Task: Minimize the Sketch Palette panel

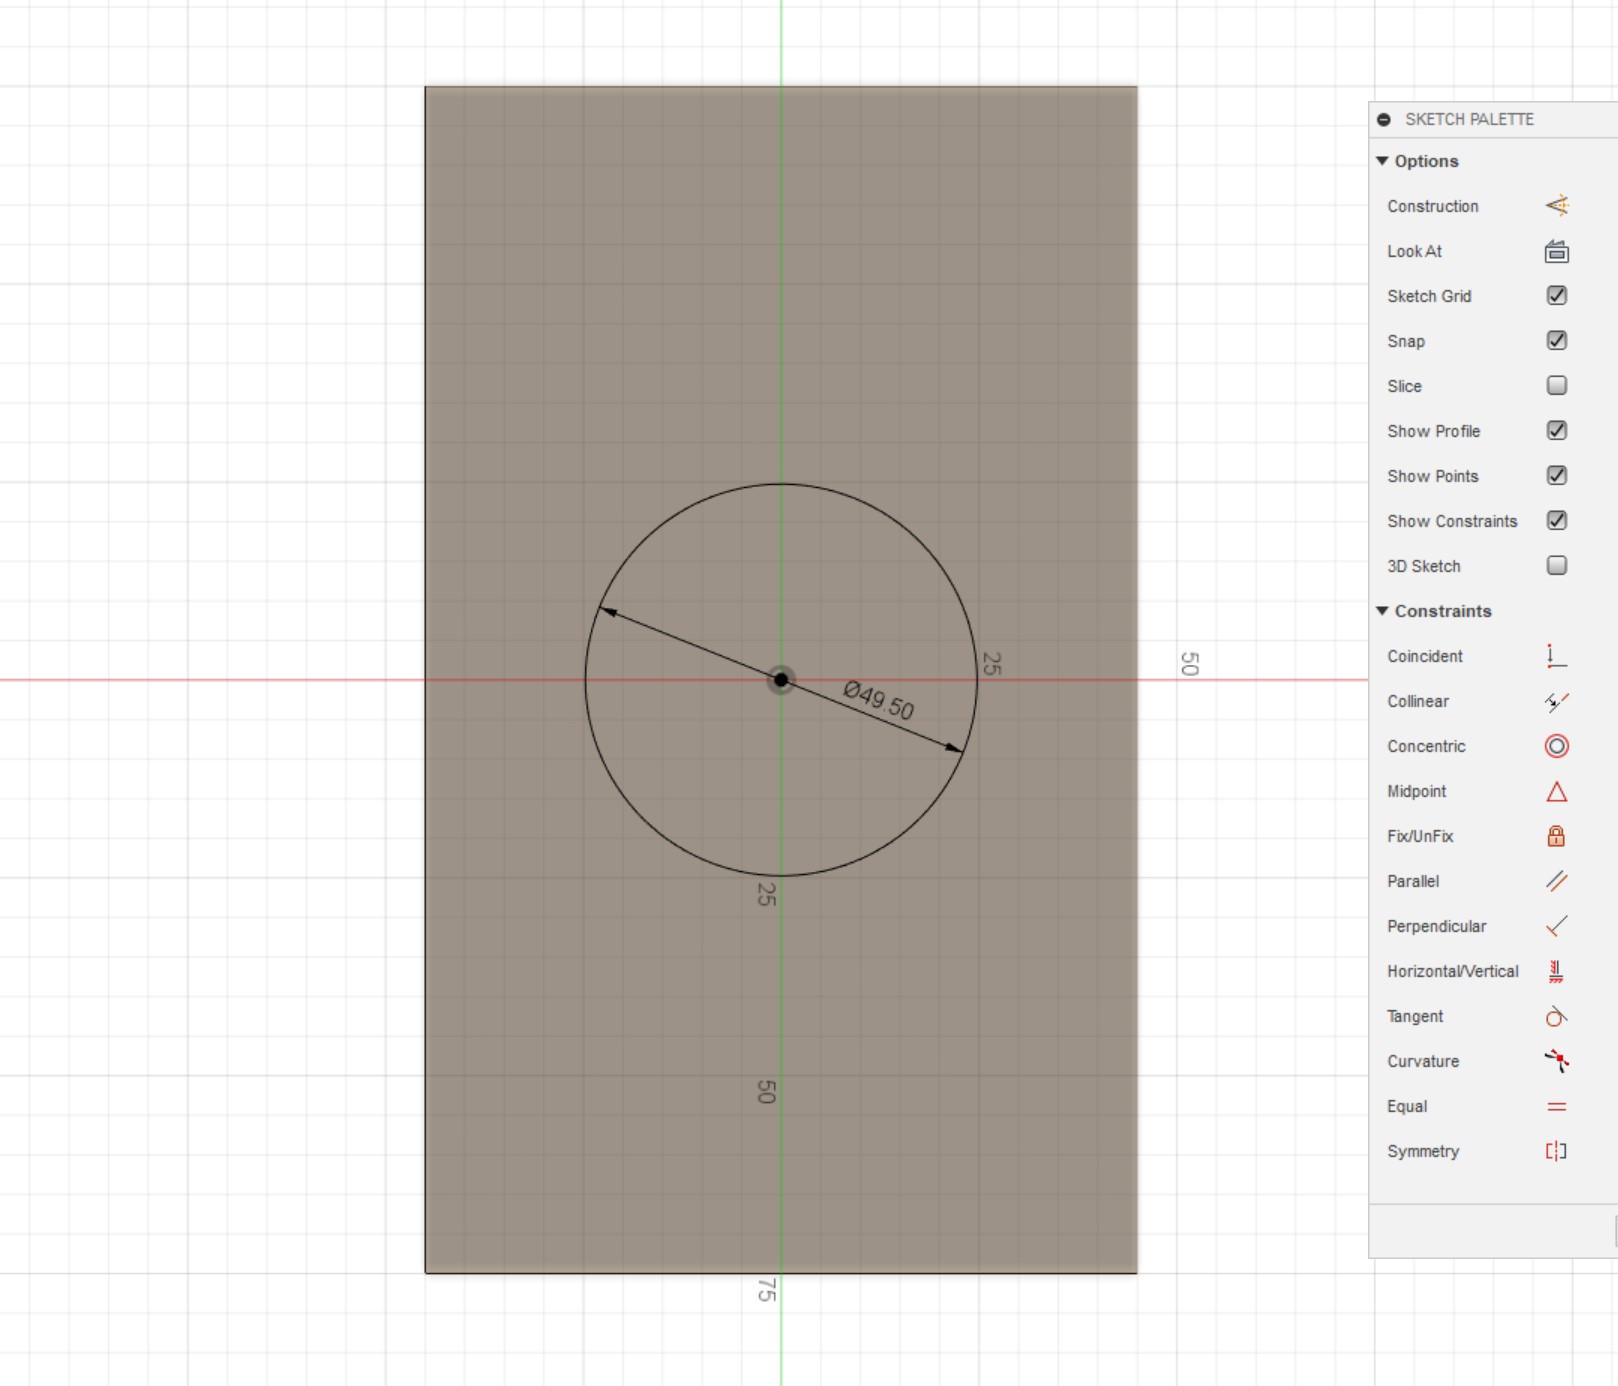Action: (x=1384, y=119)
